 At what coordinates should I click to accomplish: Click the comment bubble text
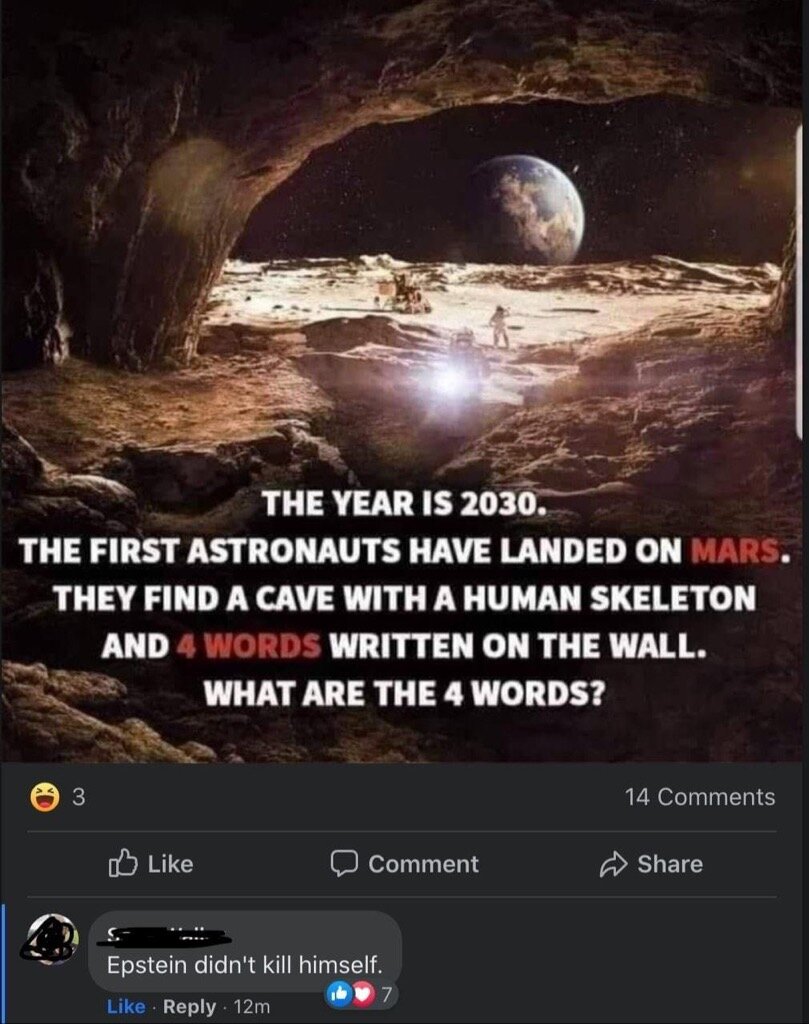click(244, 965)
